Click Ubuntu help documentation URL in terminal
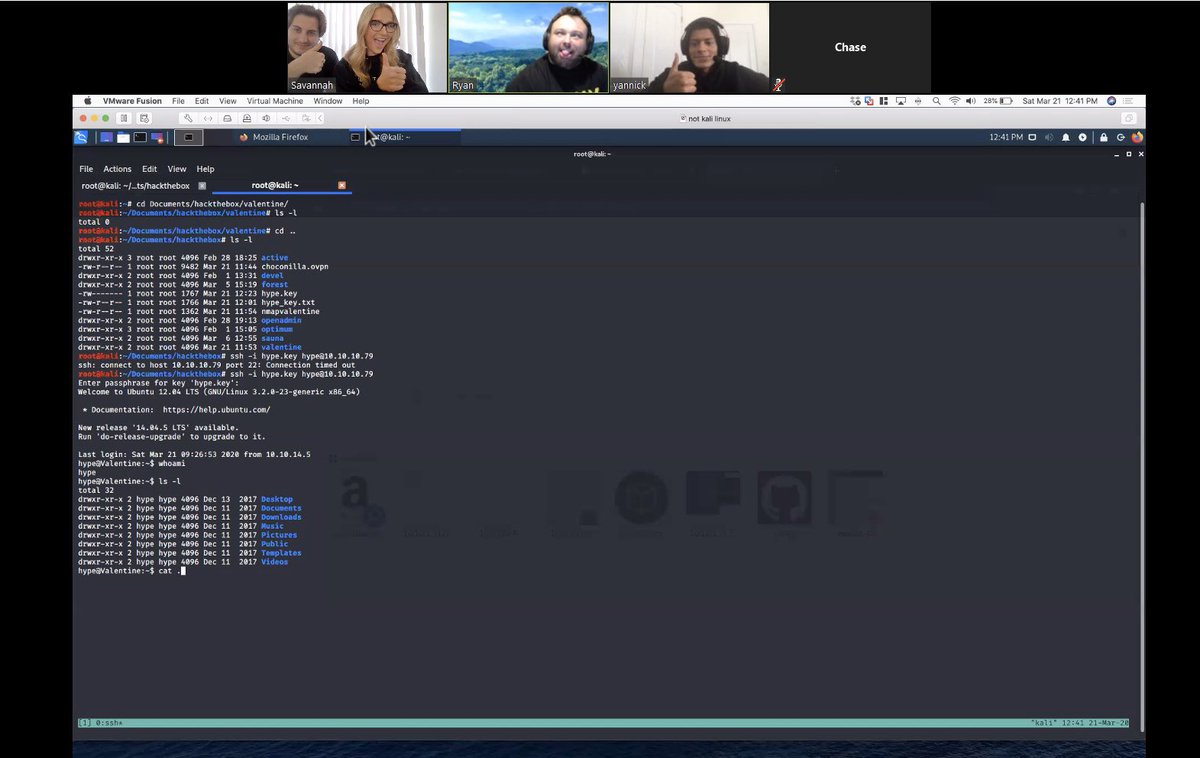The height and width of the screenshot is (758, 1200). pyautogui.click(x=217, y=410)
